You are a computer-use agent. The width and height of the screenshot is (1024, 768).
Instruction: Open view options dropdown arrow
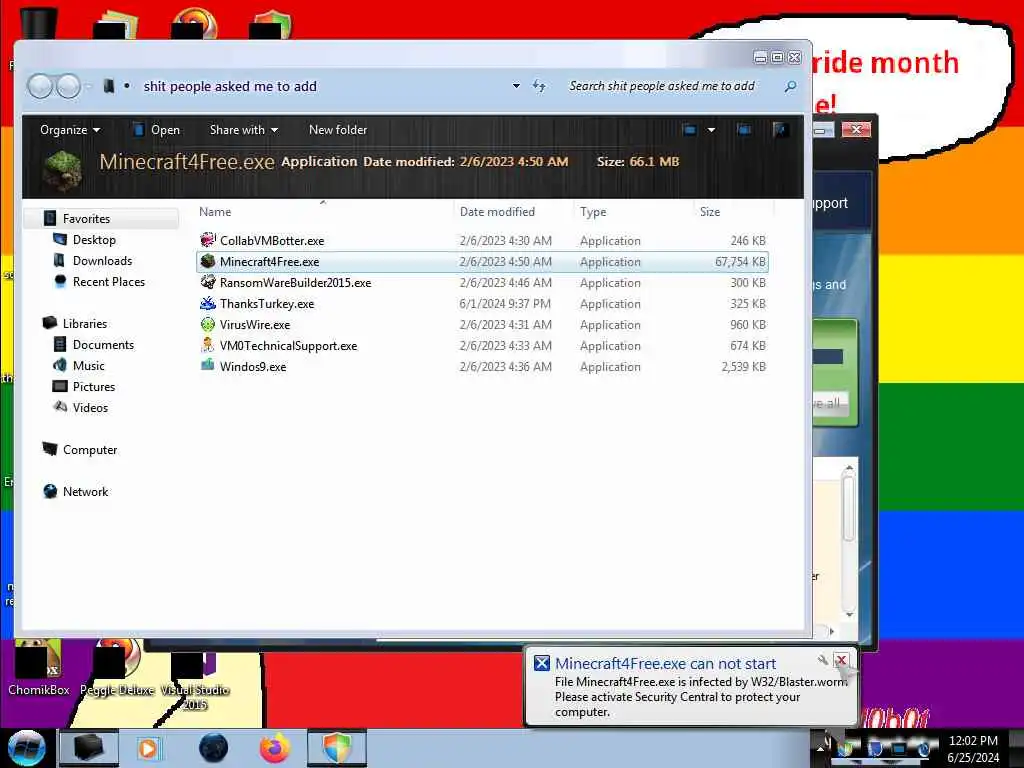[711, 129]
